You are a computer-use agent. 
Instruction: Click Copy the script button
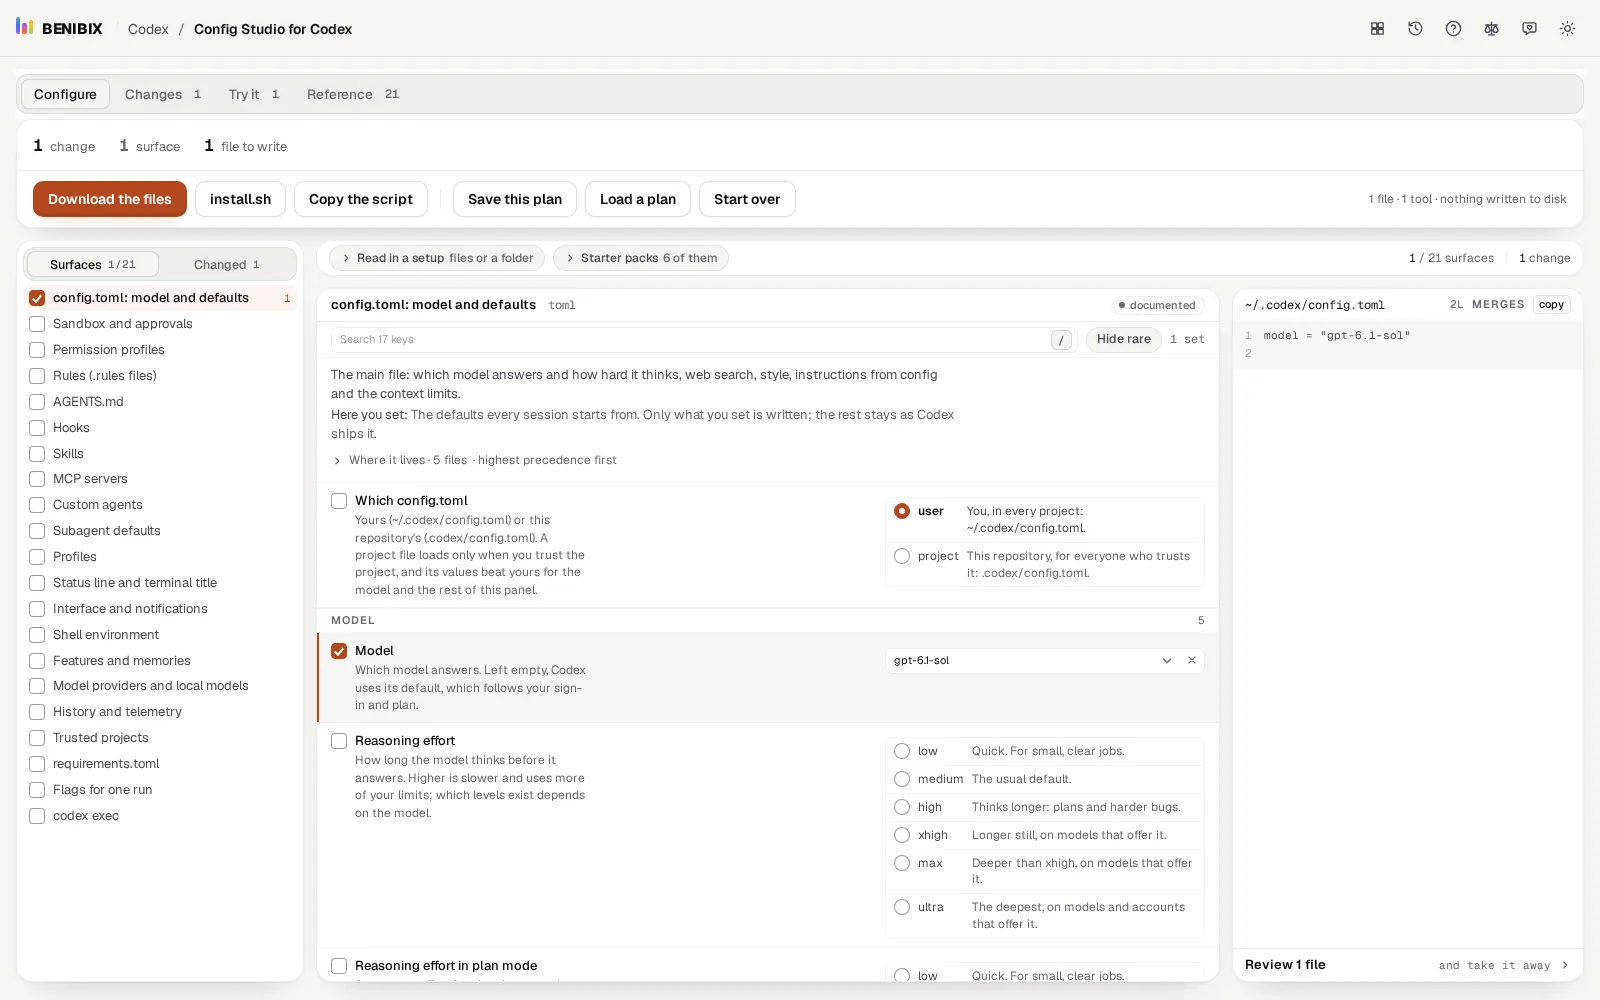point(361,199)
